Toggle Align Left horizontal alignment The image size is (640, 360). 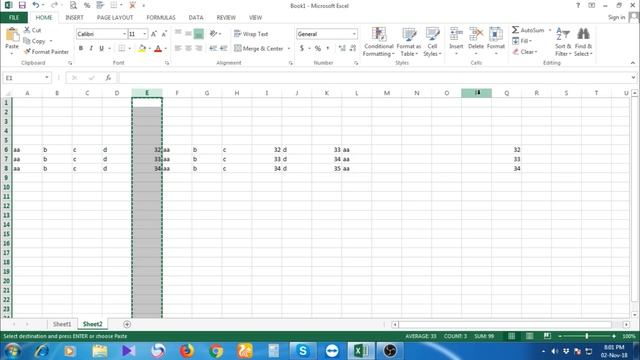coord(178,49)
